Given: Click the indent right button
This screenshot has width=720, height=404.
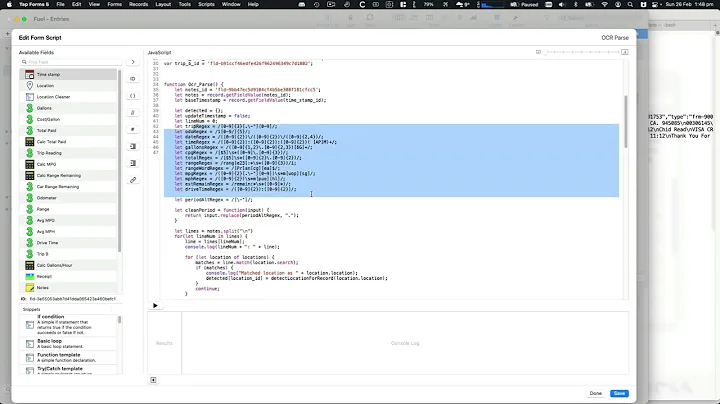Looking at the screenshot, I should point(133,163).
